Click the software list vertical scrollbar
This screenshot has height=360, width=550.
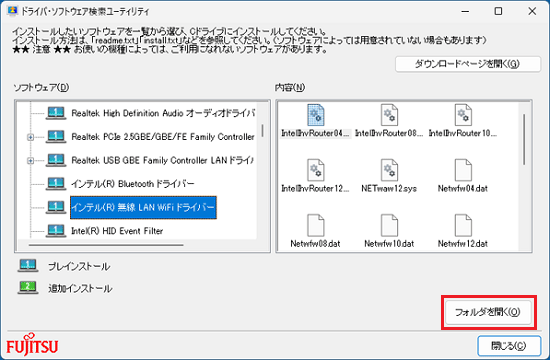[262, 131]
